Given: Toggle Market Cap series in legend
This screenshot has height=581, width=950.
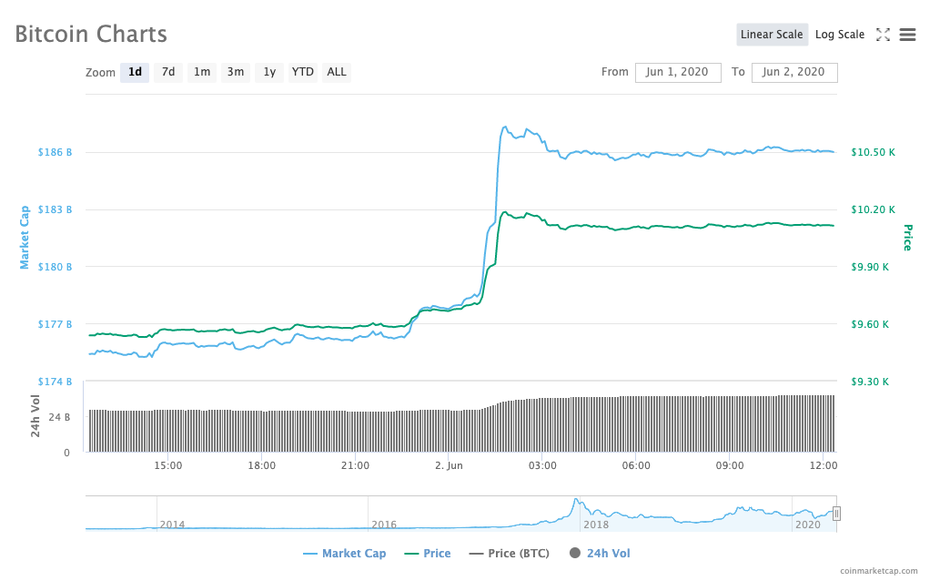Looking at the screenshot, I should click(x=344, y=553).
